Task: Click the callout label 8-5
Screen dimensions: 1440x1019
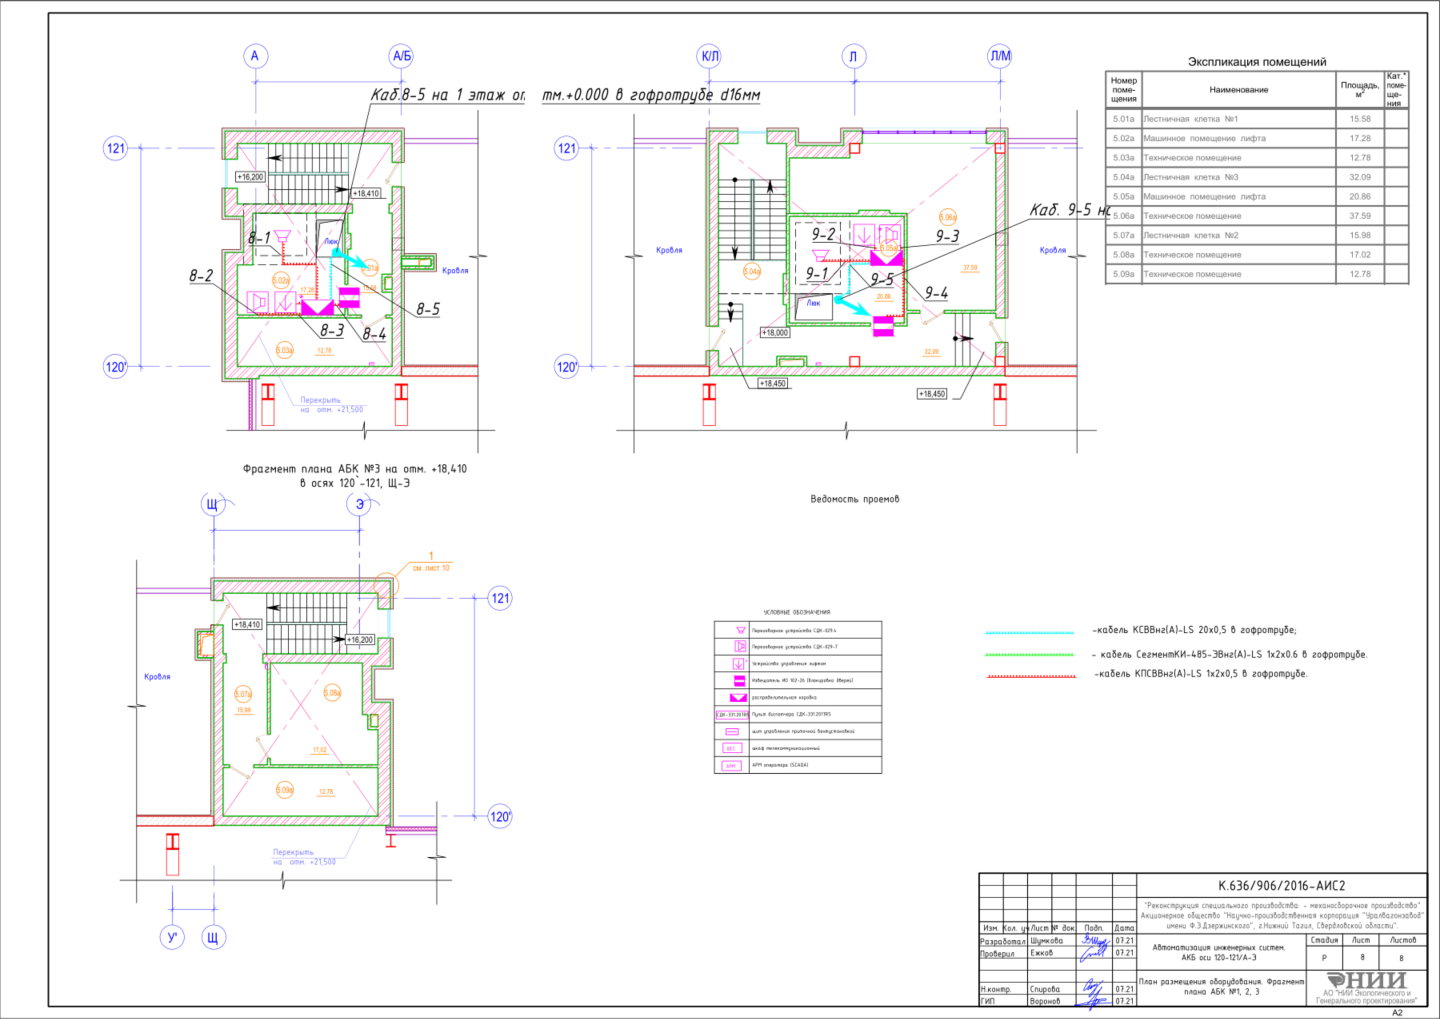Action: [428, 309]
